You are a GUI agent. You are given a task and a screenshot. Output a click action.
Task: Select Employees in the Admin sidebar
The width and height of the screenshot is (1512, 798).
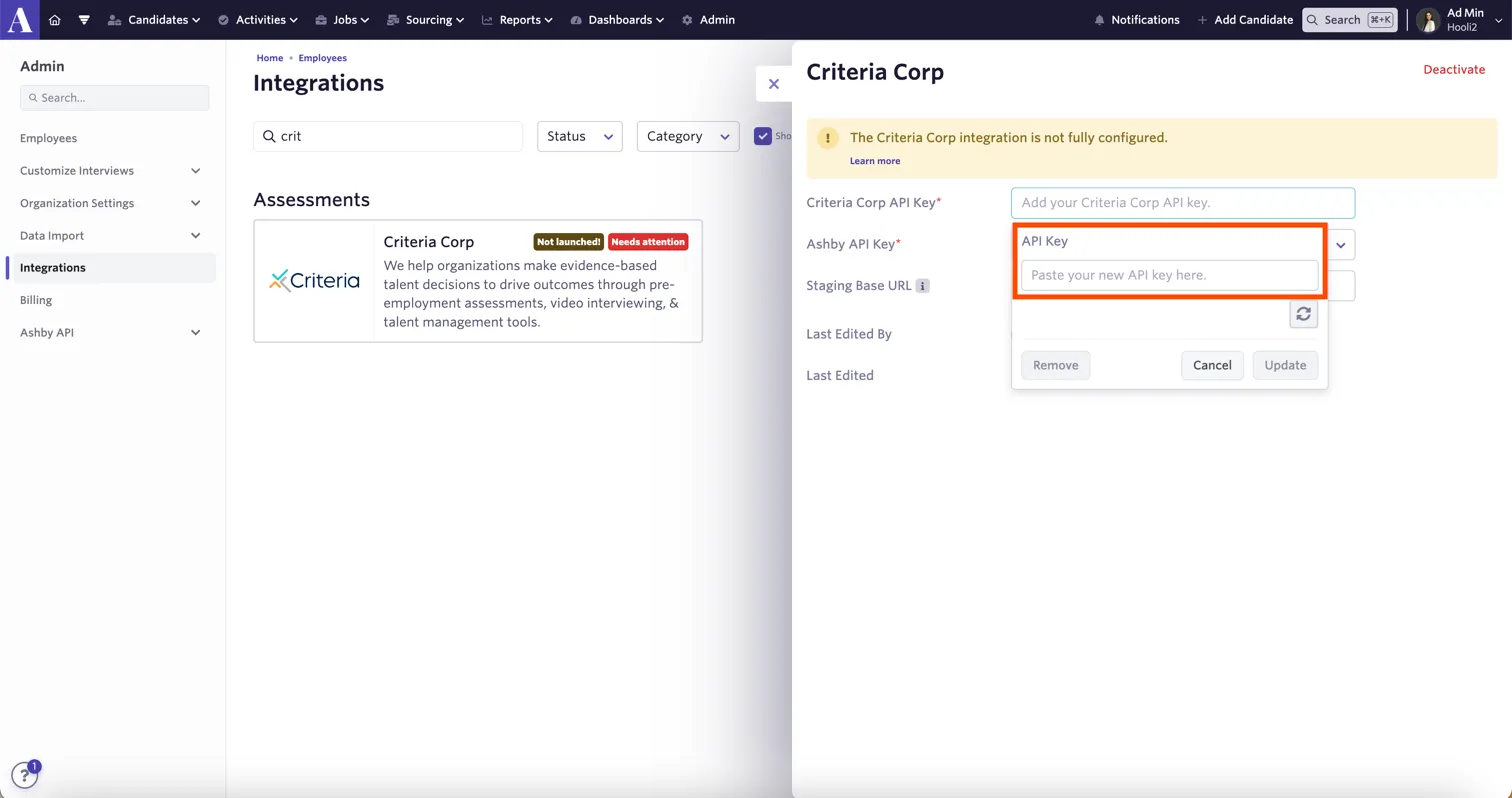point(48,138)
